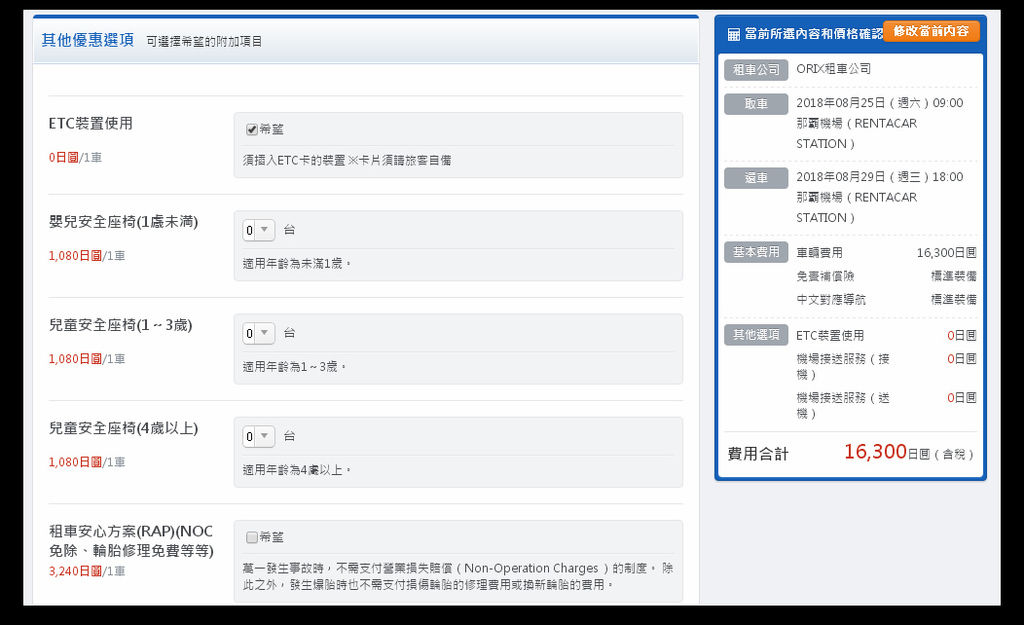Image resolution: width=1024 pixels, height=625 pixels.
Task: Click the 基本費用 label tag
Action: tap(756, 252)
